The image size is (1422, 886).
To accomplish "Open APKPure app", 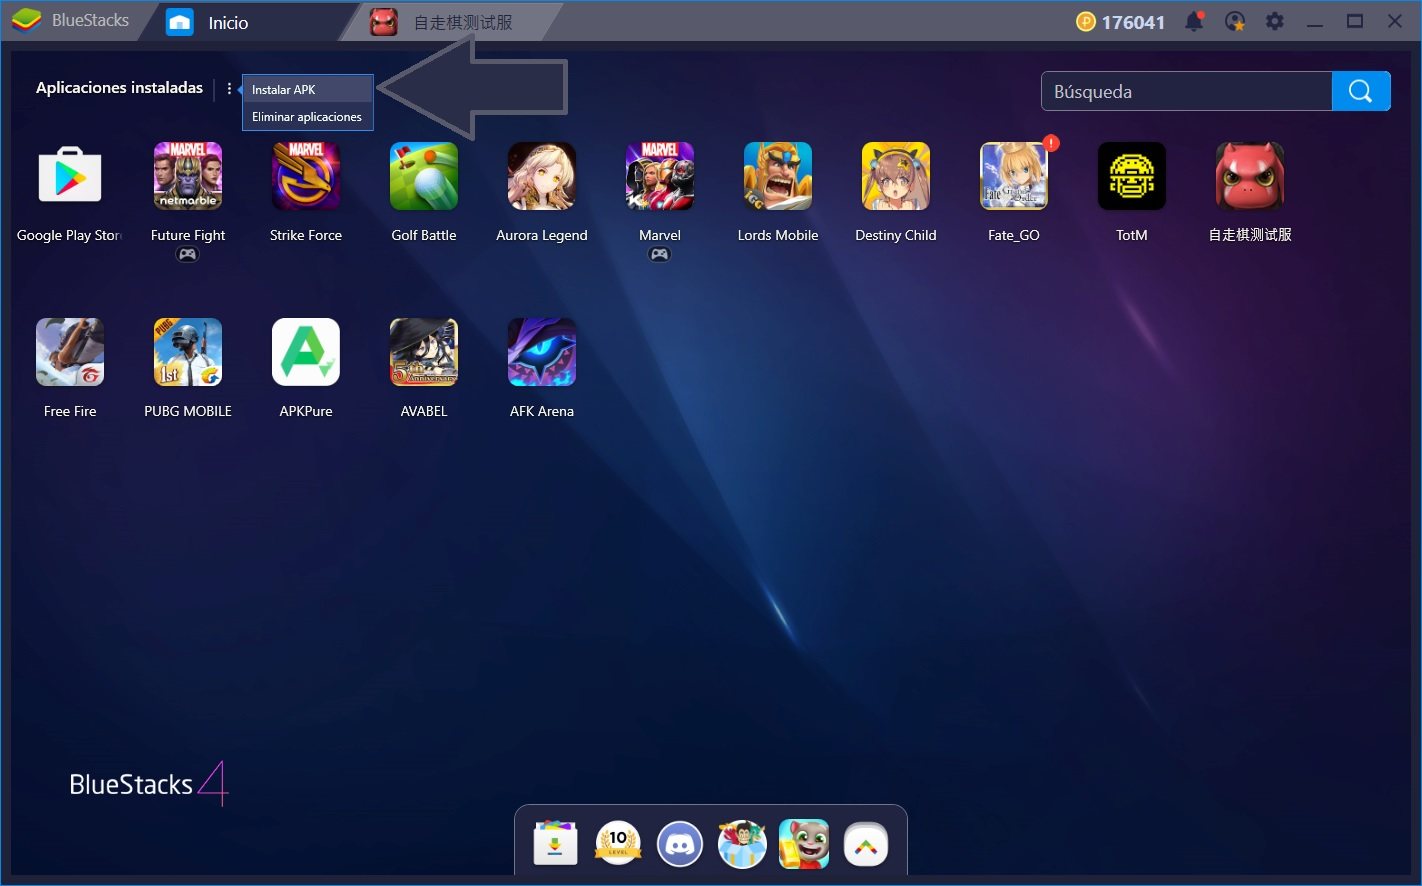I will (306, 352).
